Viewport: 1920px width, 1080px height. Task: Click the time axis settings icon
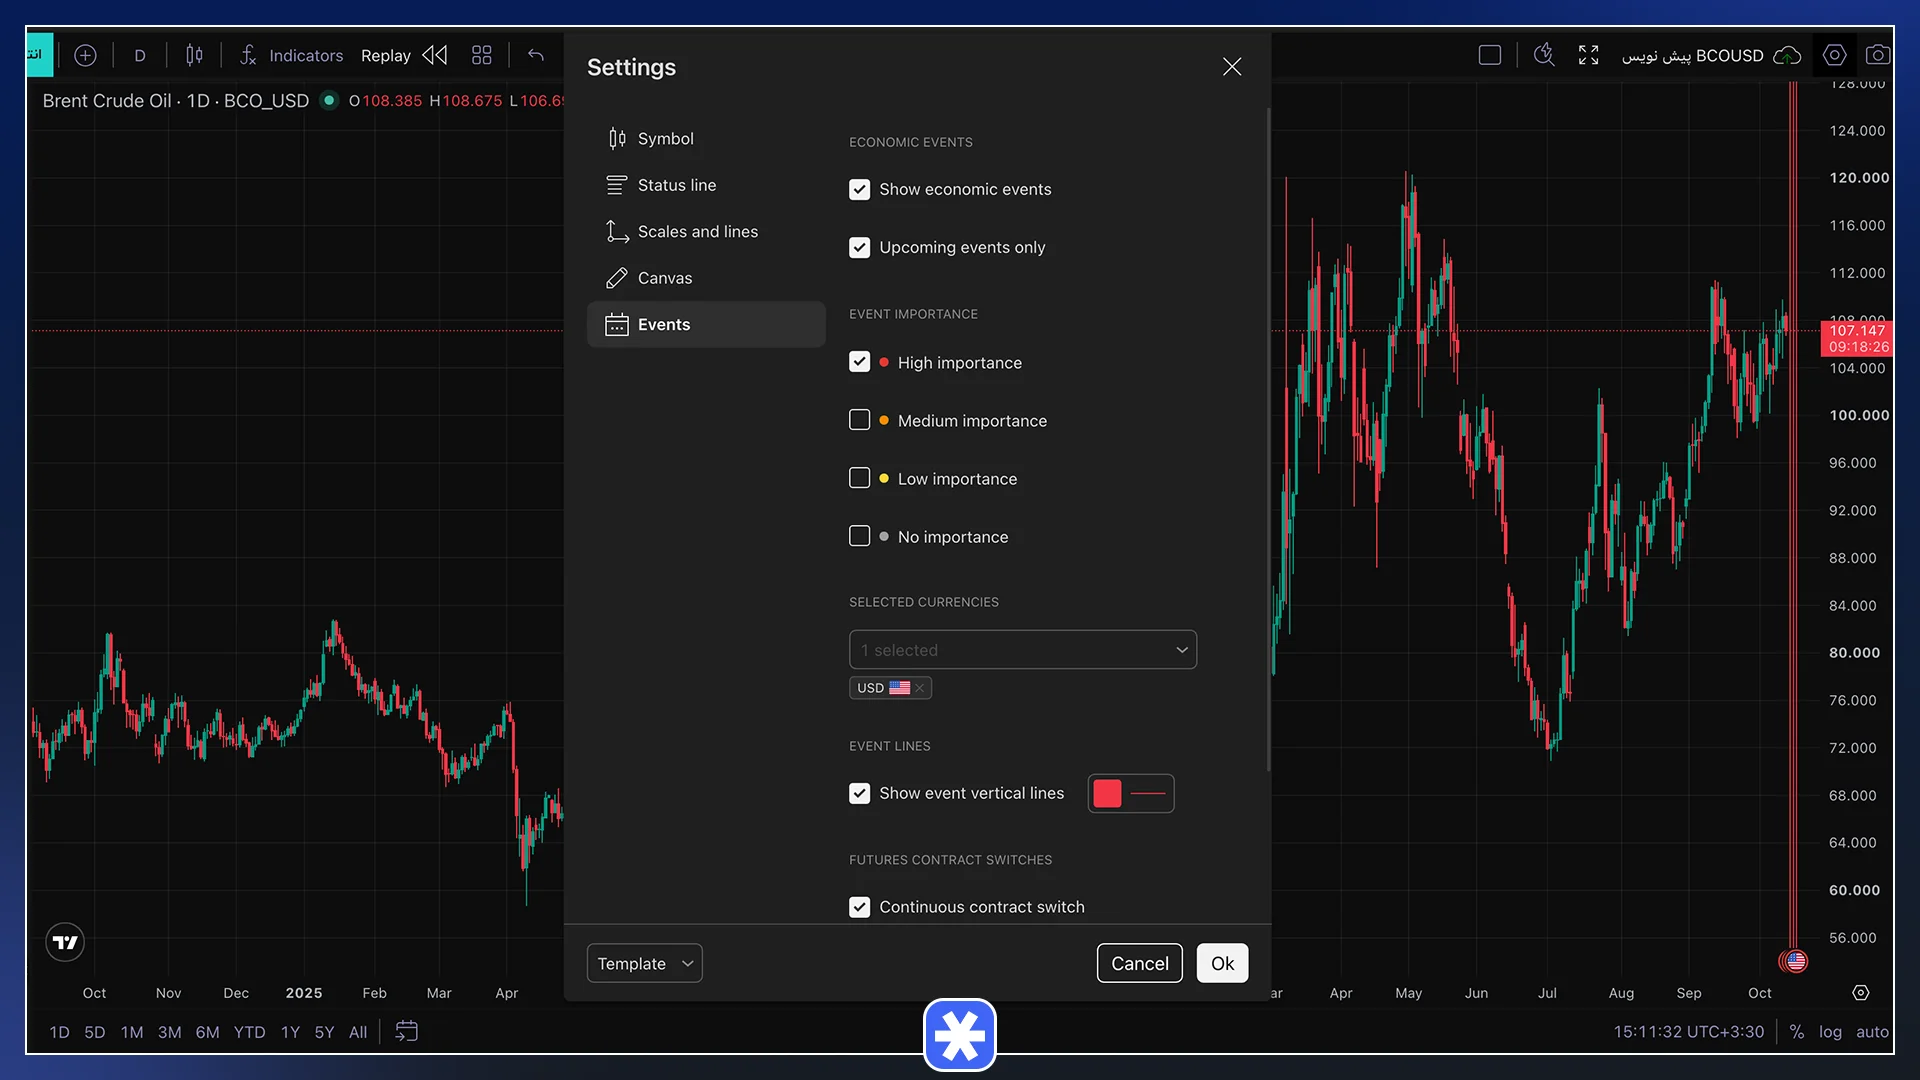(1860, 992)
